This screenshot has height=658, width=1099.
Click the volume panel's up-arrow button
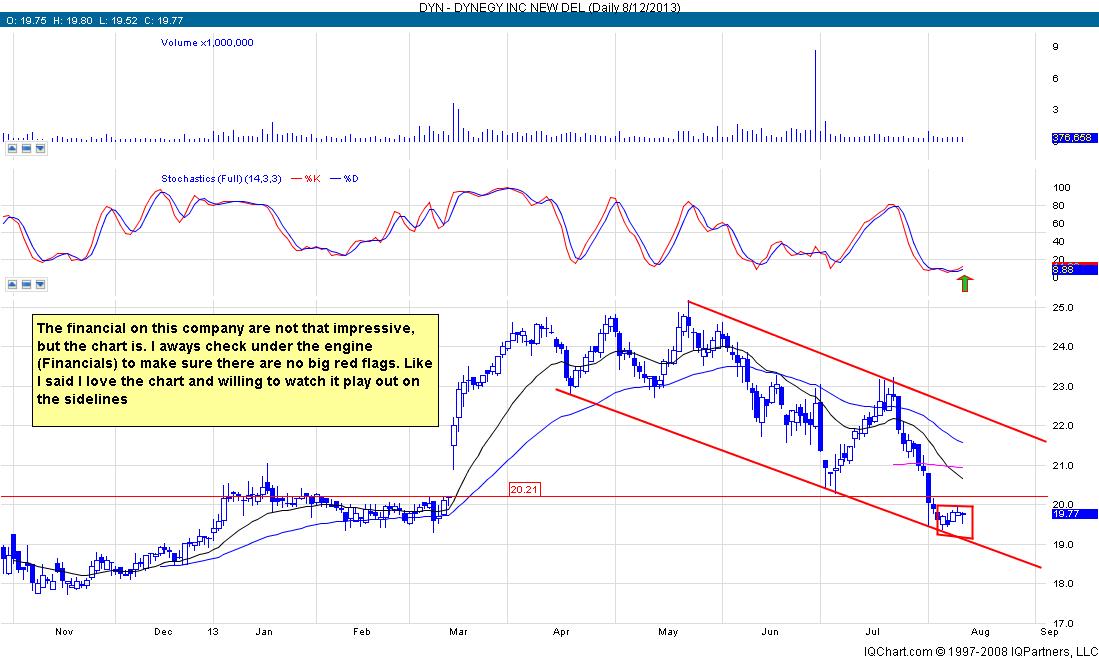point(13,148)
